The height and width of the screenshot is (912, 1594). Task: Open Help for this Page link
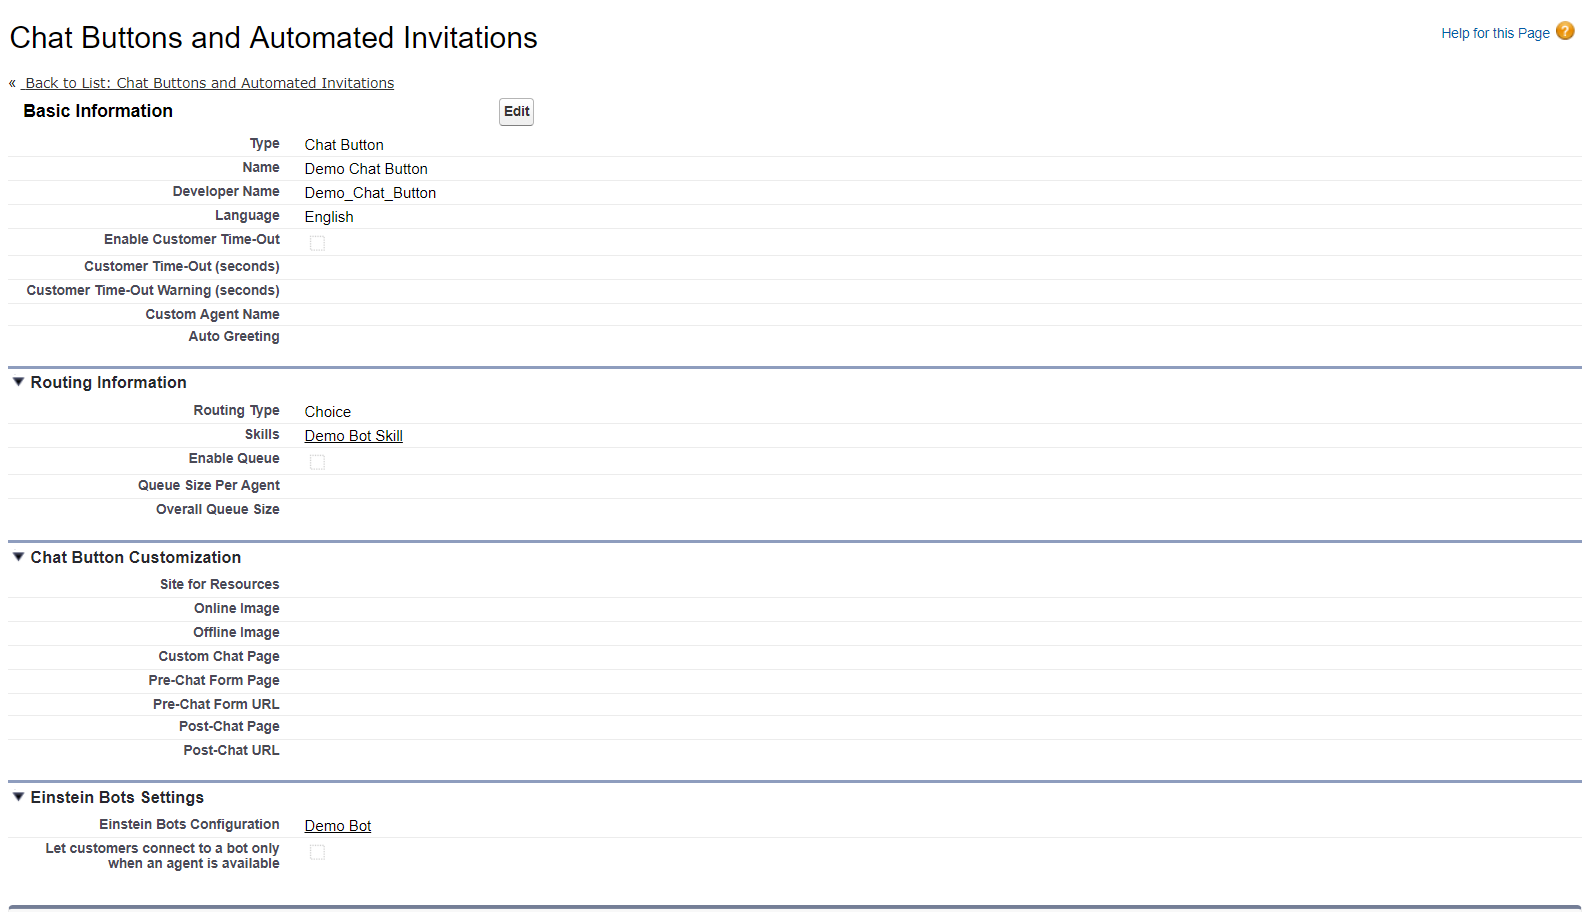click(1495, 33)
